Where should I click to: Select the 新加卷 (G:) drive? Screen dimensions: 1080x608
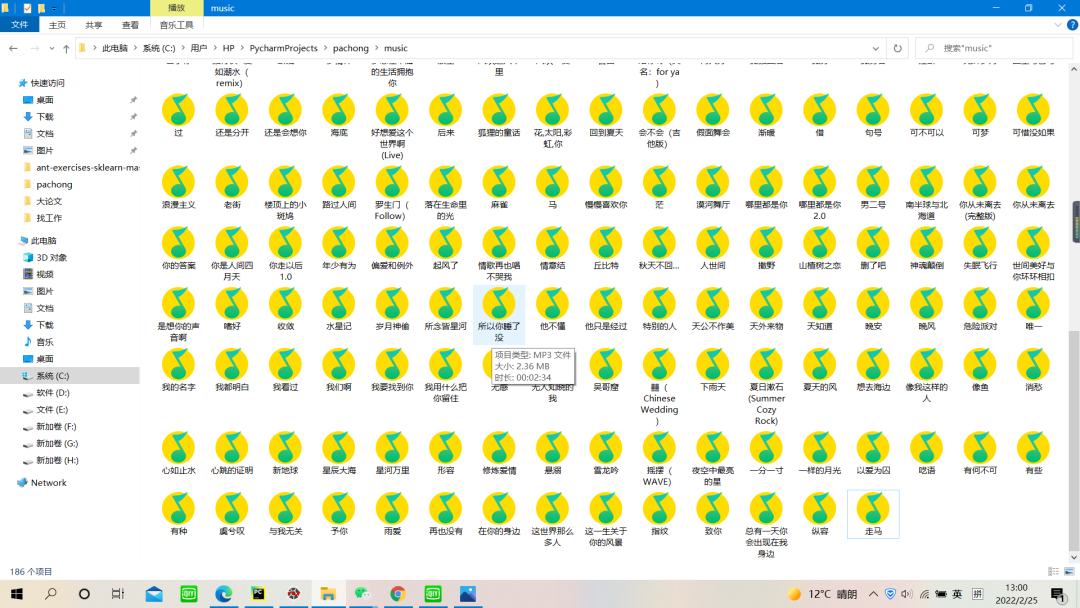coord(56,443)
